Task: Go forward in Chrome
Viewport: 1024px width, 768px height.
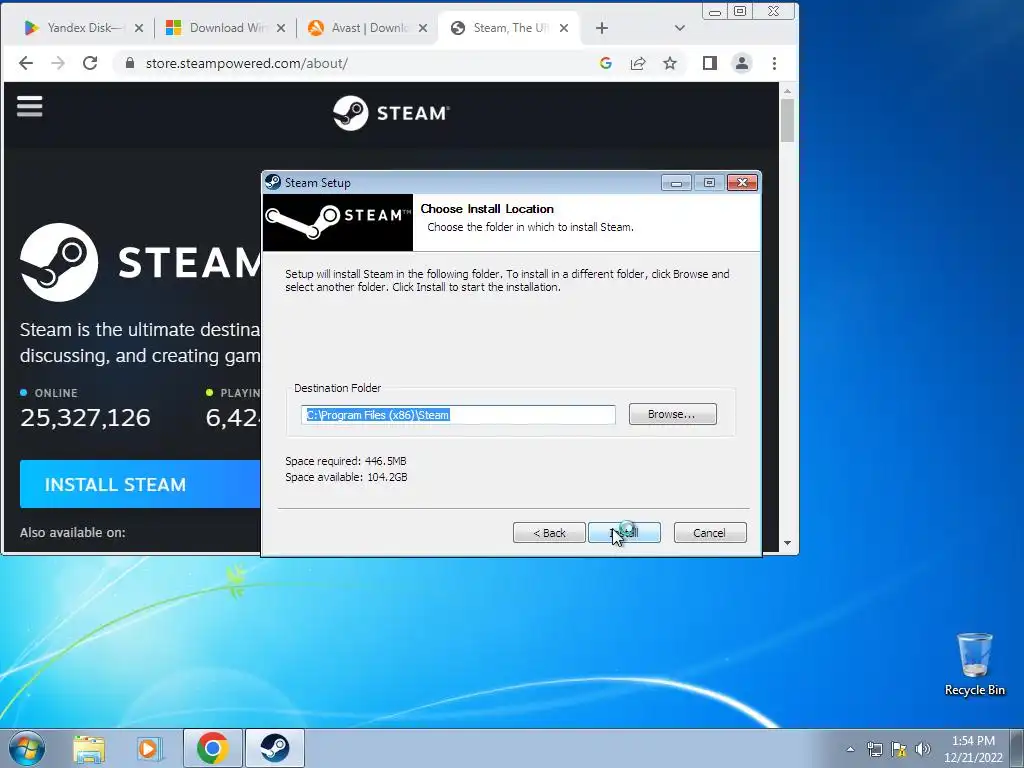Action: click(58, 63)
